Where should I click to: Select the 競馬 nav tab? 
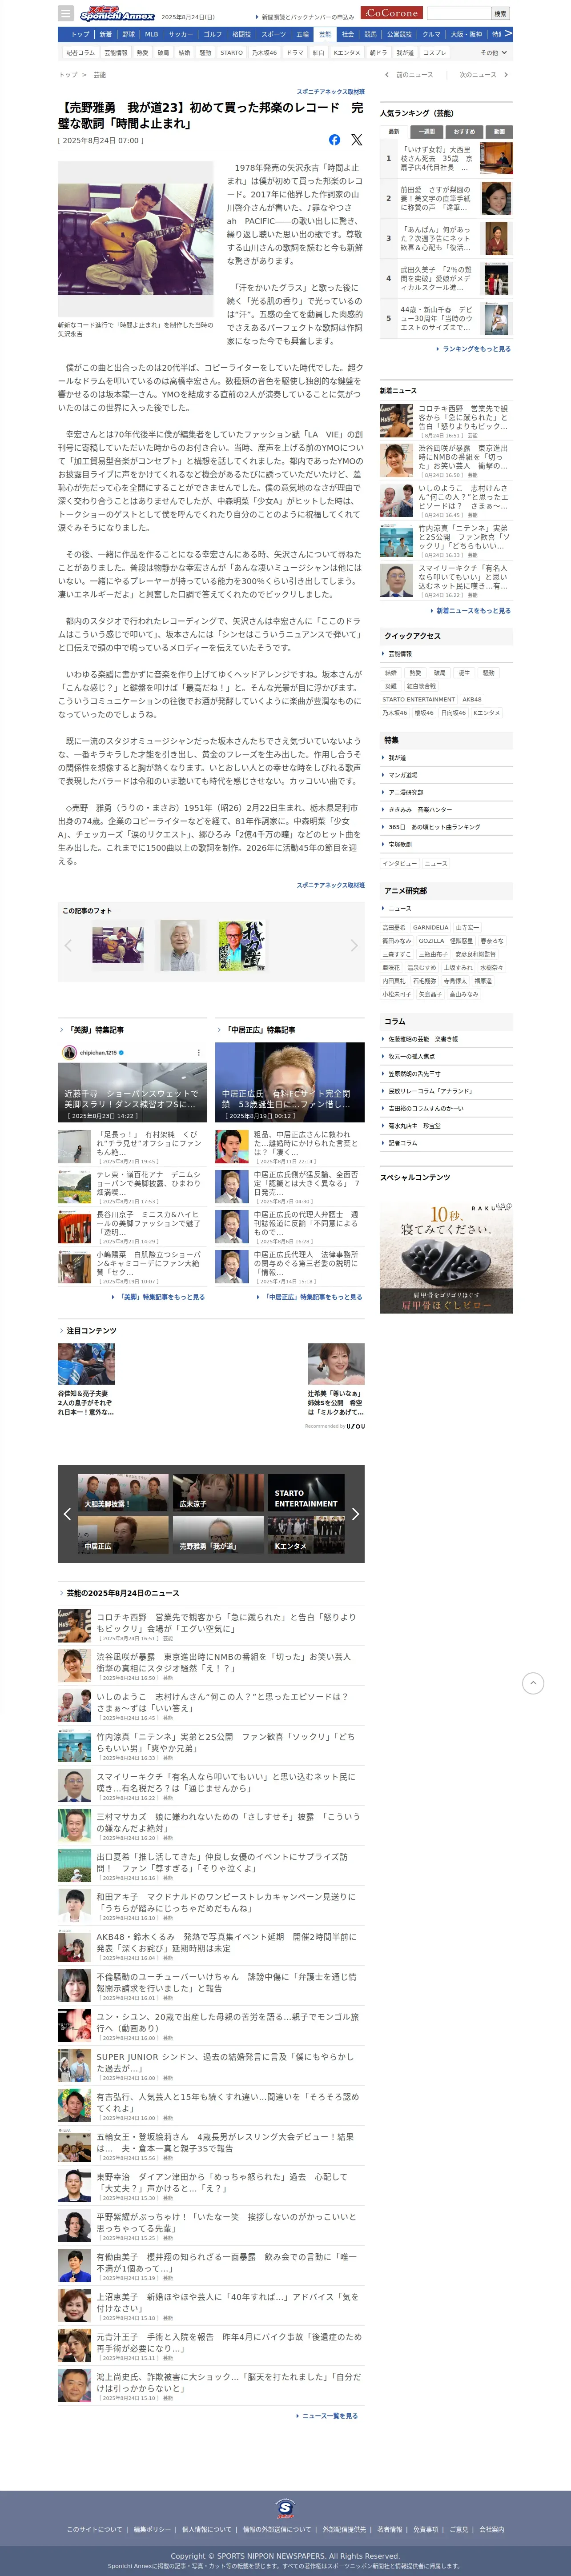pos(370,34)
